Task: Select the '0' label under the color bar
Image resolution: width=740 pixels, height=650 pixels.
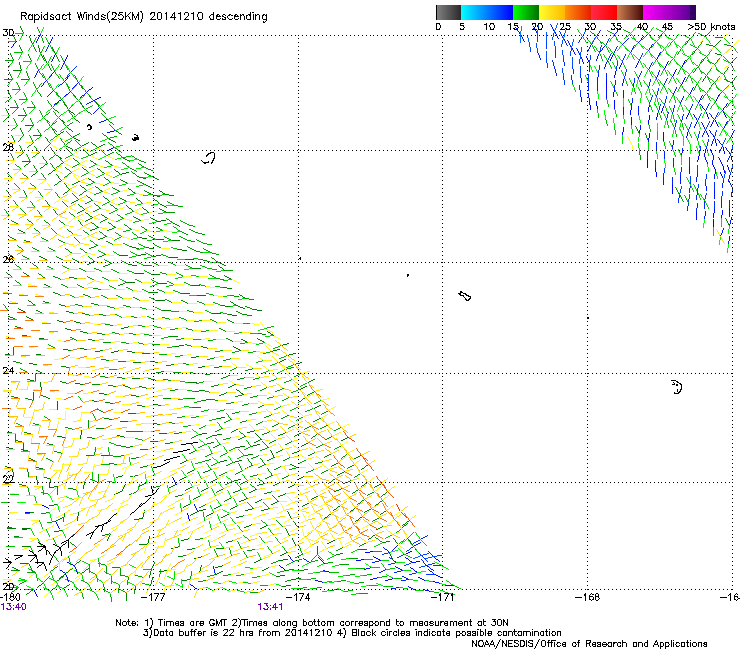Action: 438,27
